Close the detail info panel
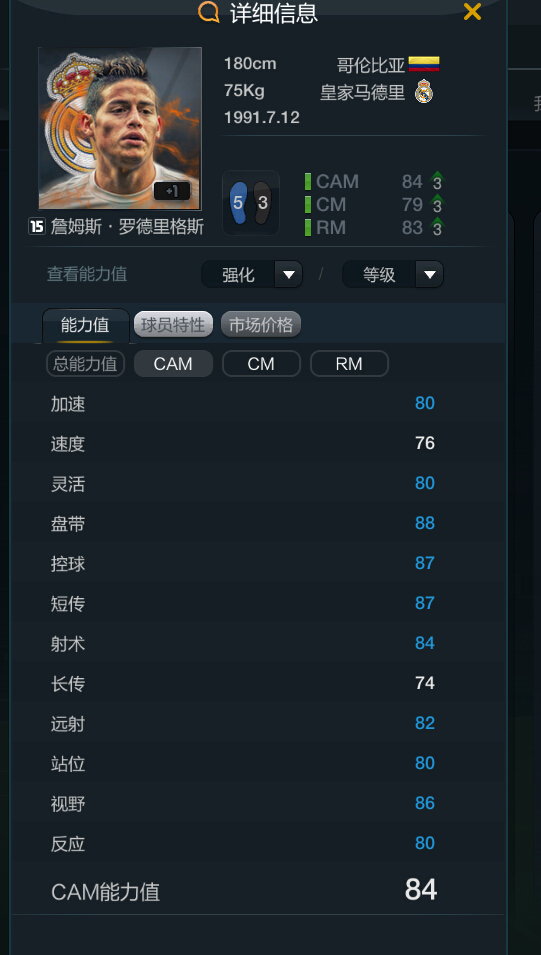The width and height of the screenshot is (541, 955). point(472,12)
